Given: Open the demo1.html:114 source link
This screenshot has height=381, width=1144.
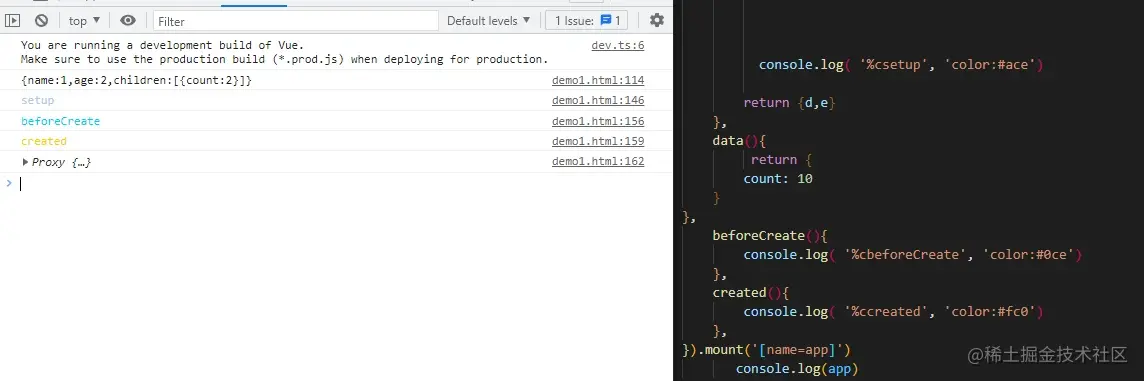Looking at the screenshot, I should point(598,80).
